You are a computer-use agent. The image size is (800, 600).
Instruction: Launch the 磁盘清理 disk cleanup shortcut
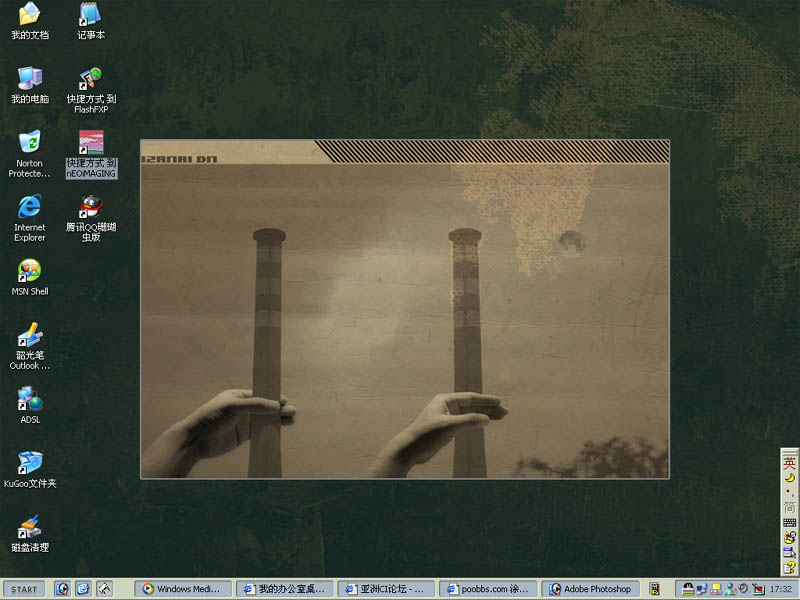pos(30,527)
